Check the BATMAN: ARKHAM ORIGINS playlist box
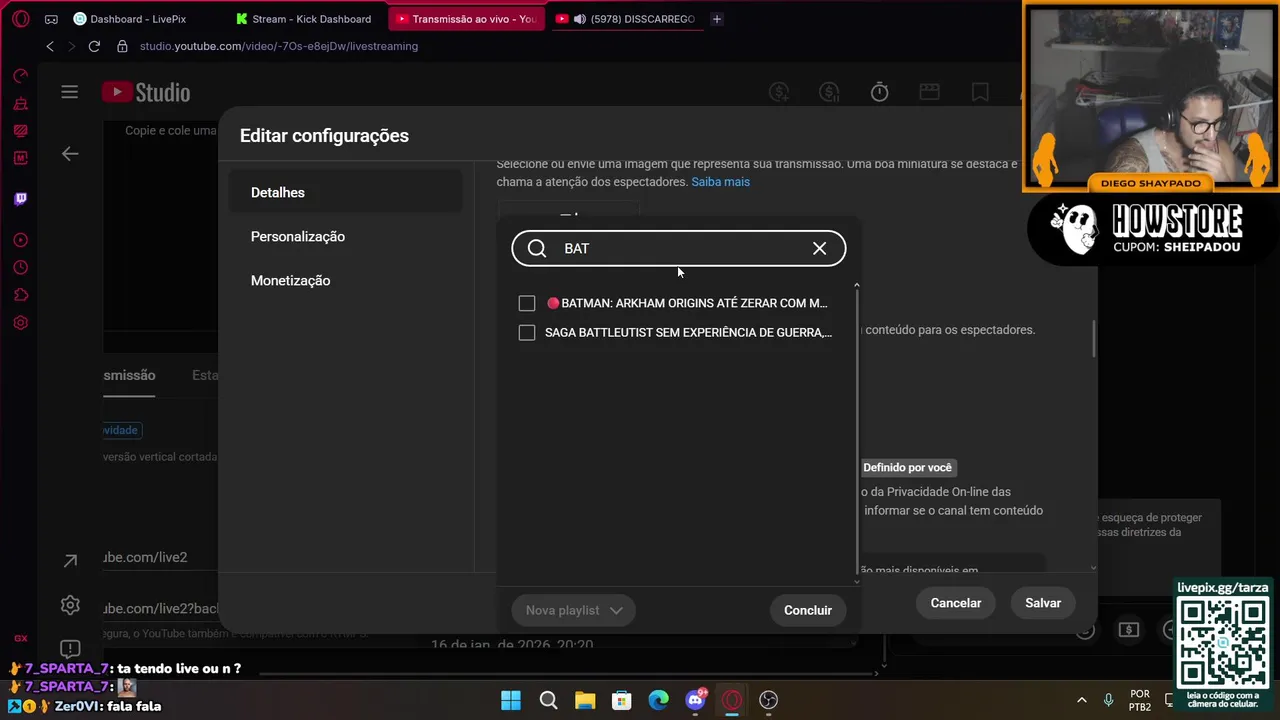Screen dimensions: 1280x720 coord(527,303)
